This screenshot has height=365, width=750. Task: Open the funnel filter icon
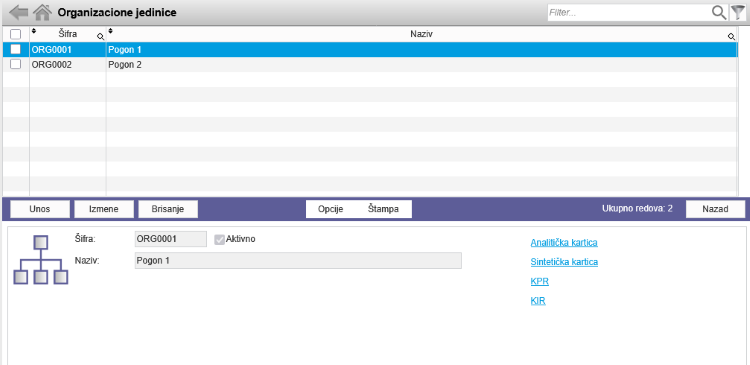click(737, 12)
